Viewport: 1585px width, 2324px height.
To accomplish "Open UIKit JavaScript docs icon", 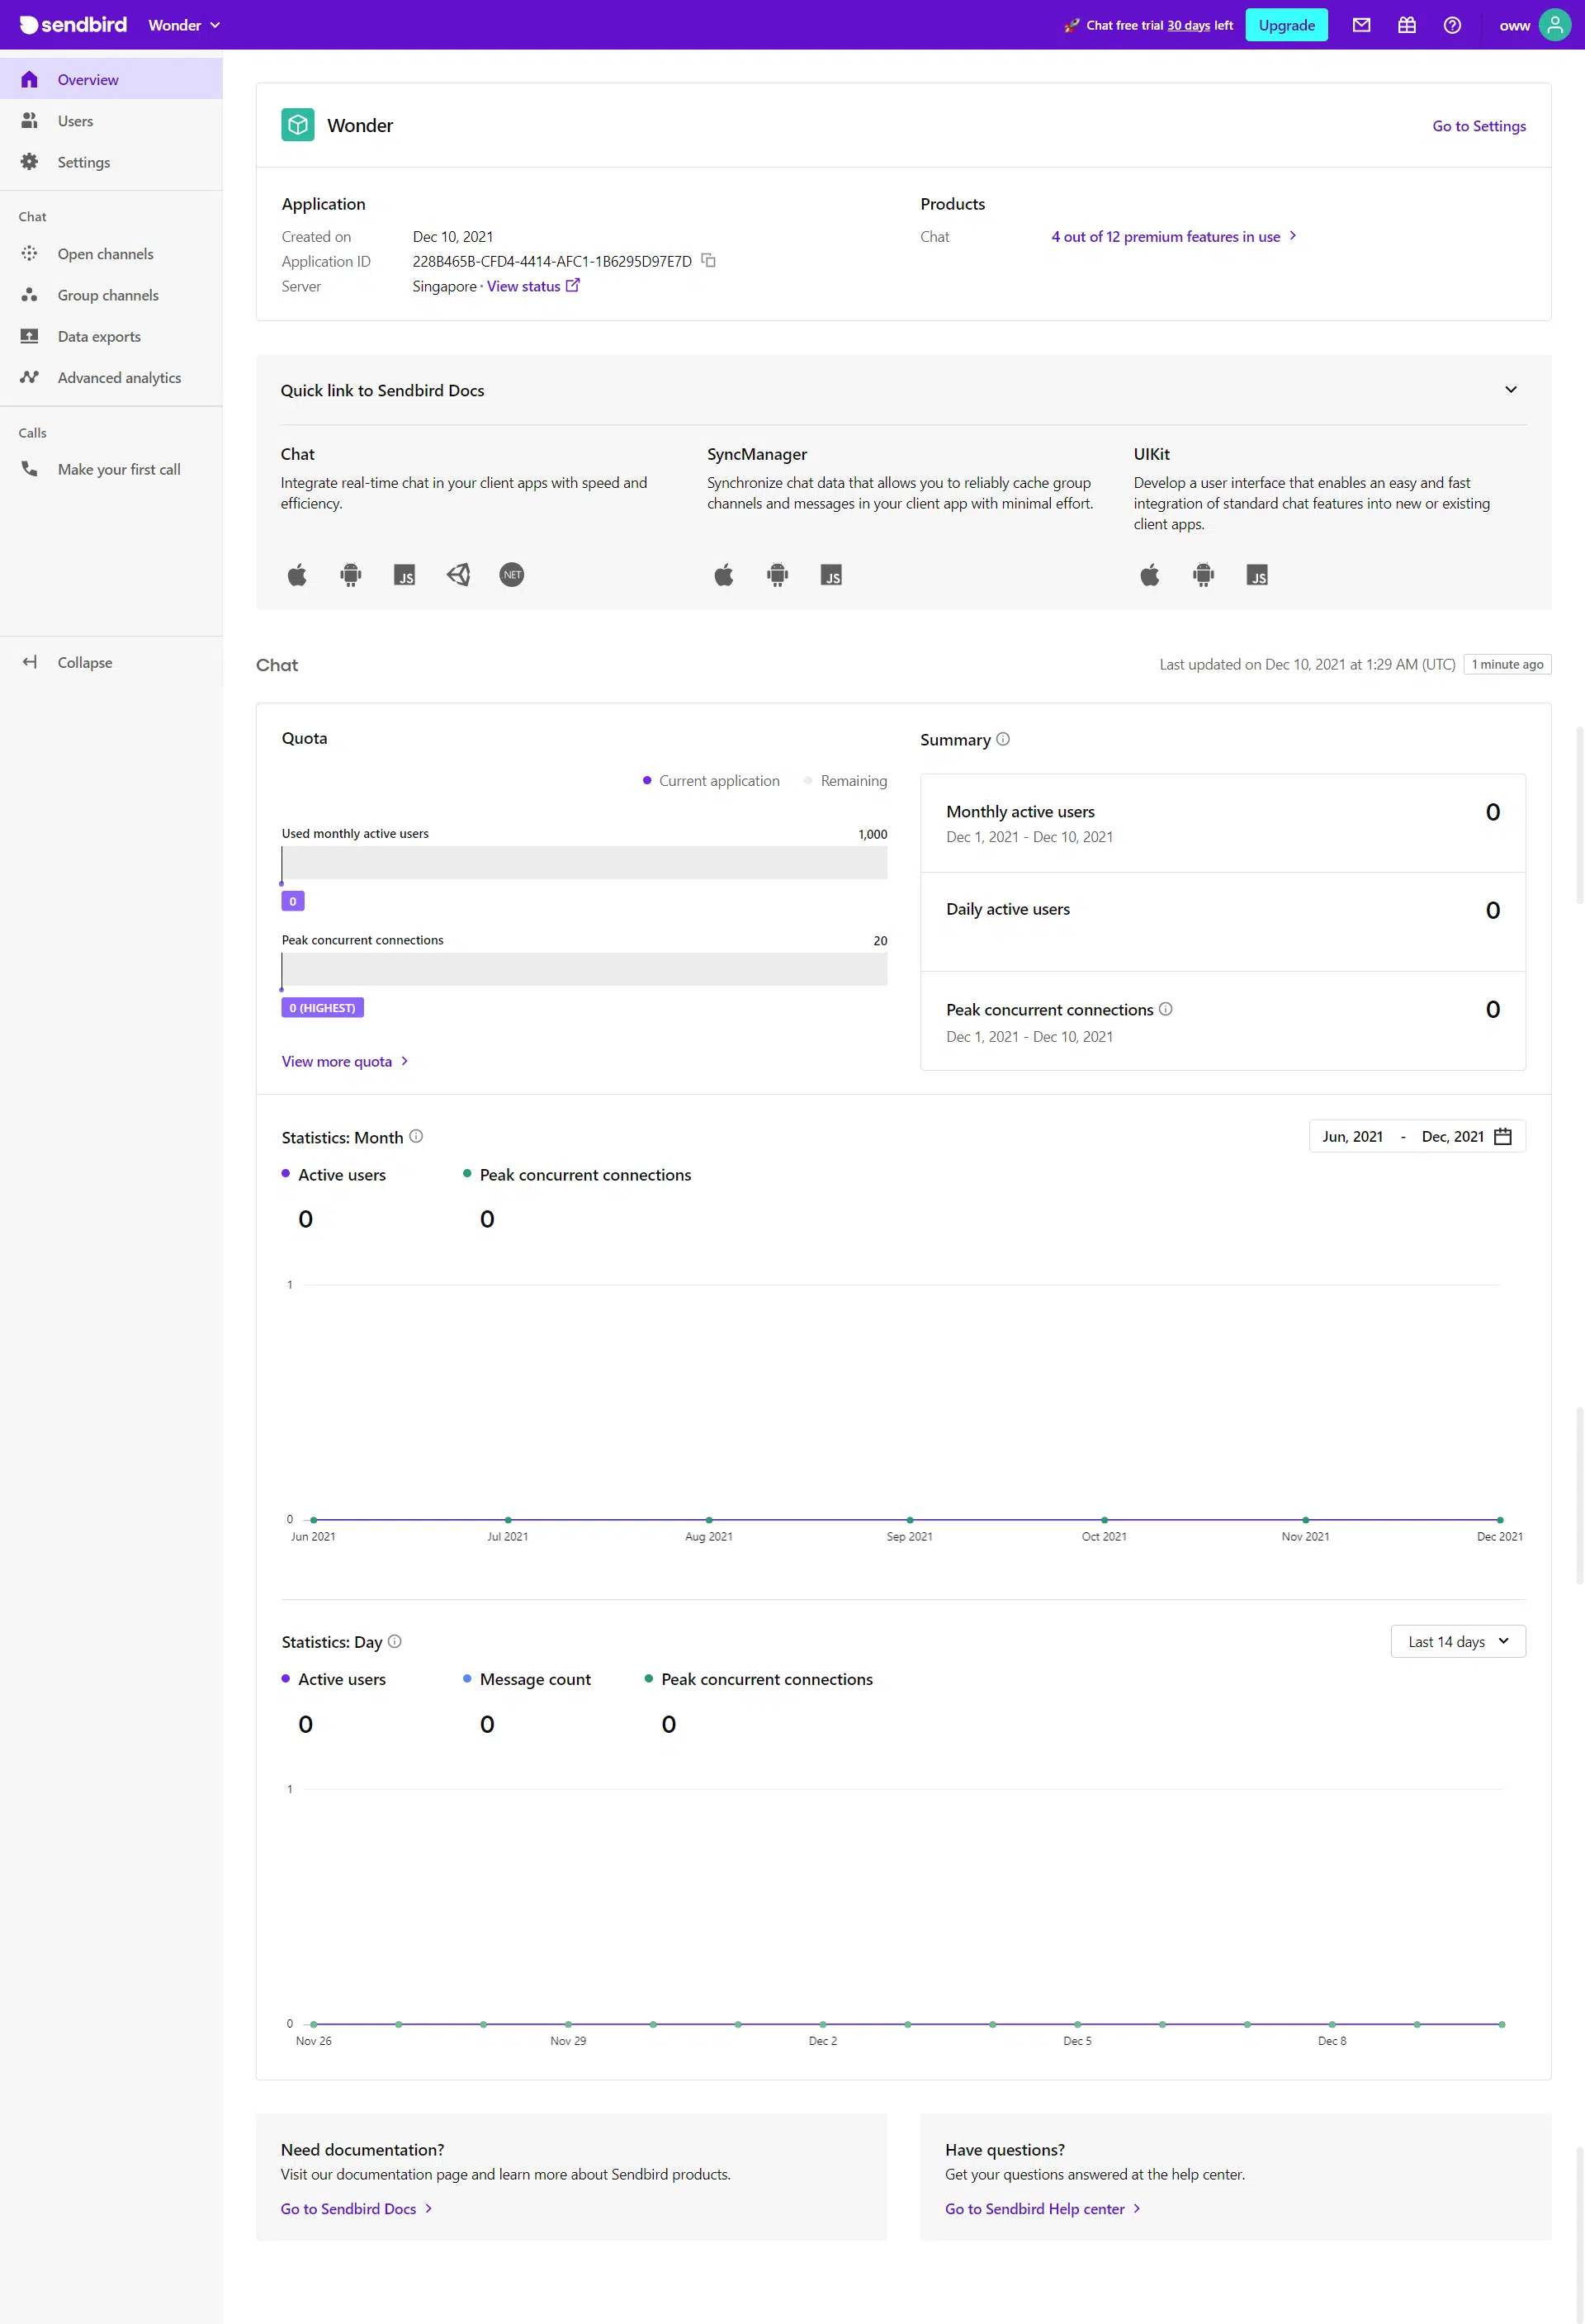I will 1257,575.
